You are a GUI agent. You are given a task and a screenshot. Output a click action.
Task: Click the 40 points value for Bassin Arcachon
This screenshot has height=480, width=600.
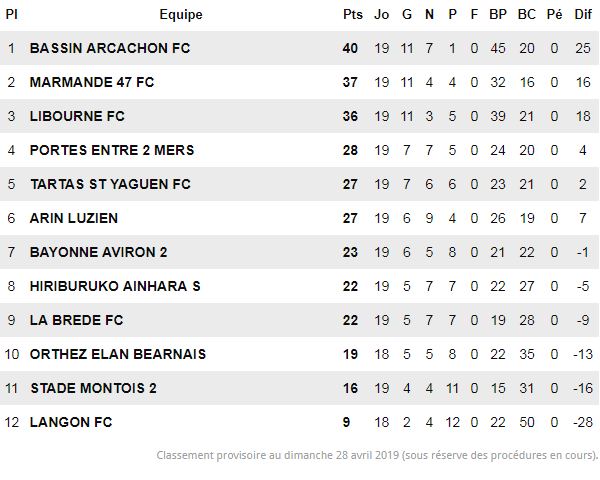point(350,48)
